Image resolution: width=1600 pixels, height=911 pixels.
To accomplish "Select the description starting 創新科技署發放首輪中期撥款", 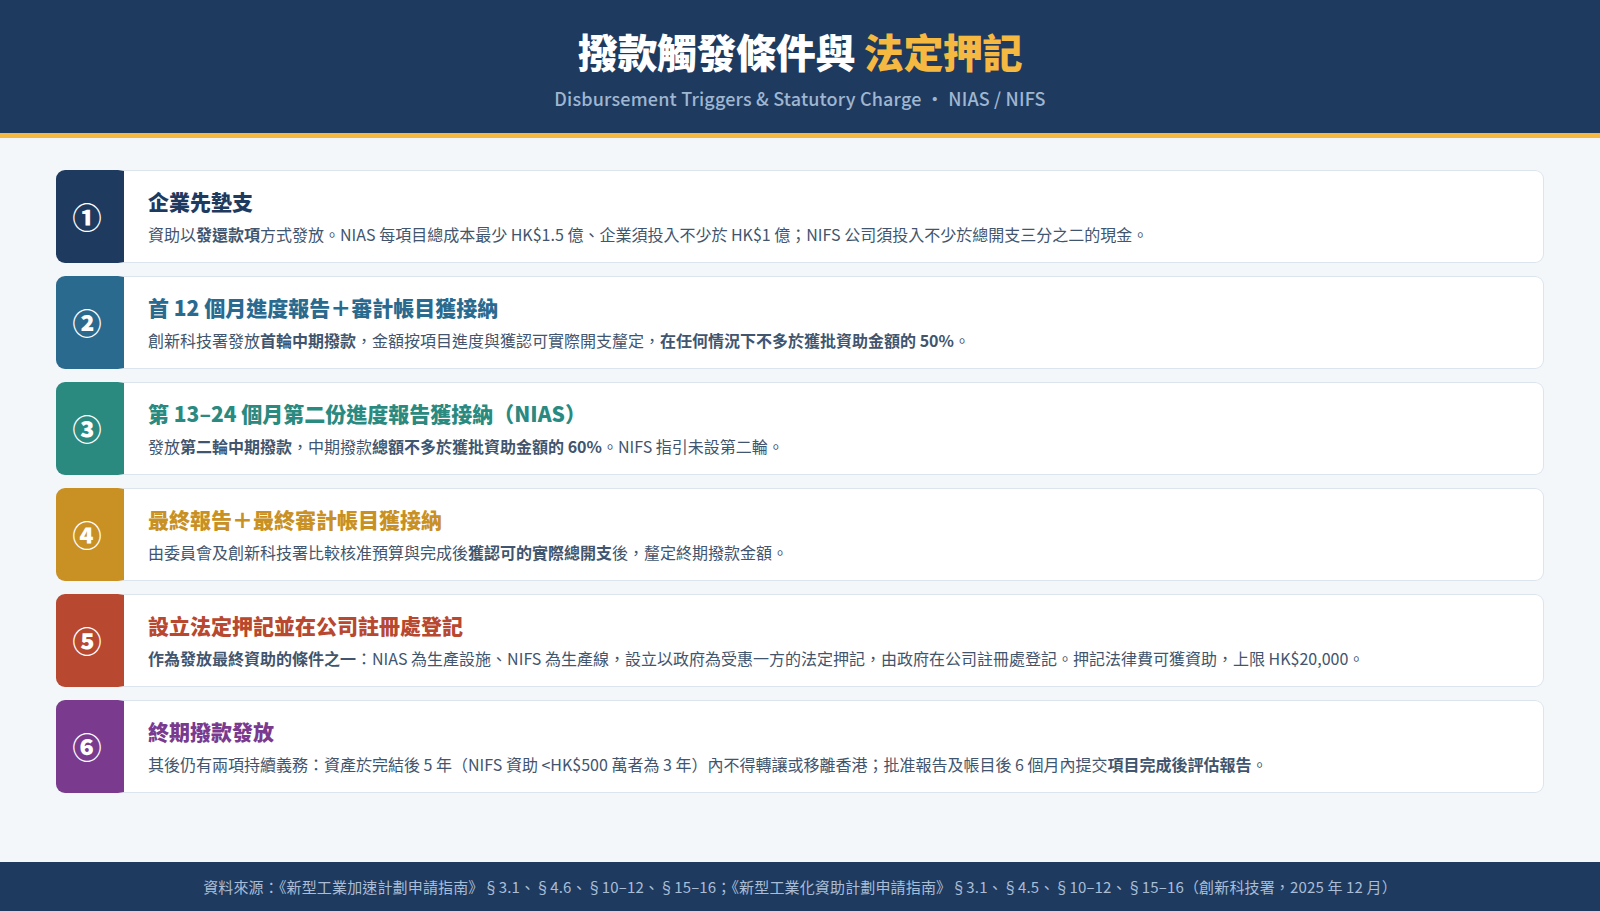I will coord(558,341).
